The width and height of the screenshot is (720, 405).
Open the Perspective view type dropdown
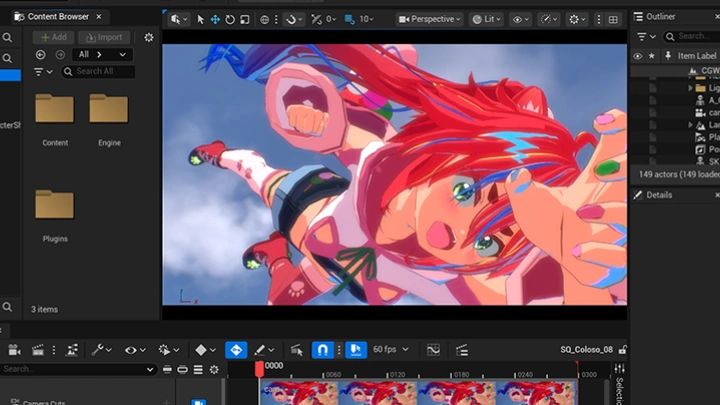[x=430, y=19]
